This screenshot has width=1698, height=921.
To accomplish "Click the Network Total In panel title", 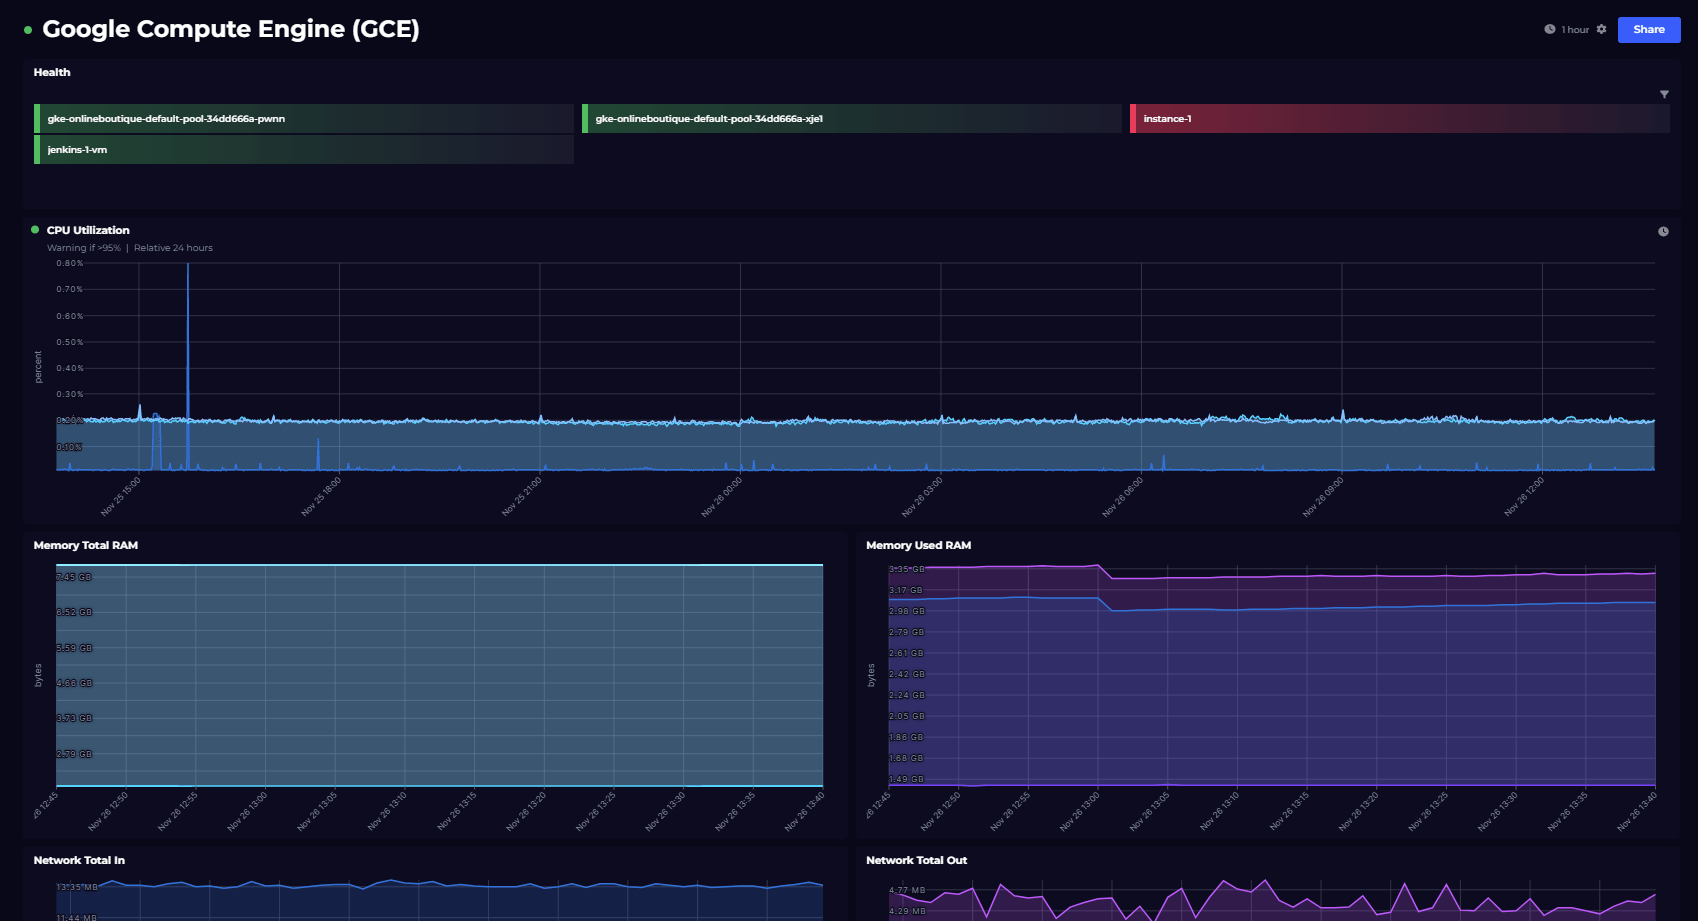I will [x=79, y=860].
